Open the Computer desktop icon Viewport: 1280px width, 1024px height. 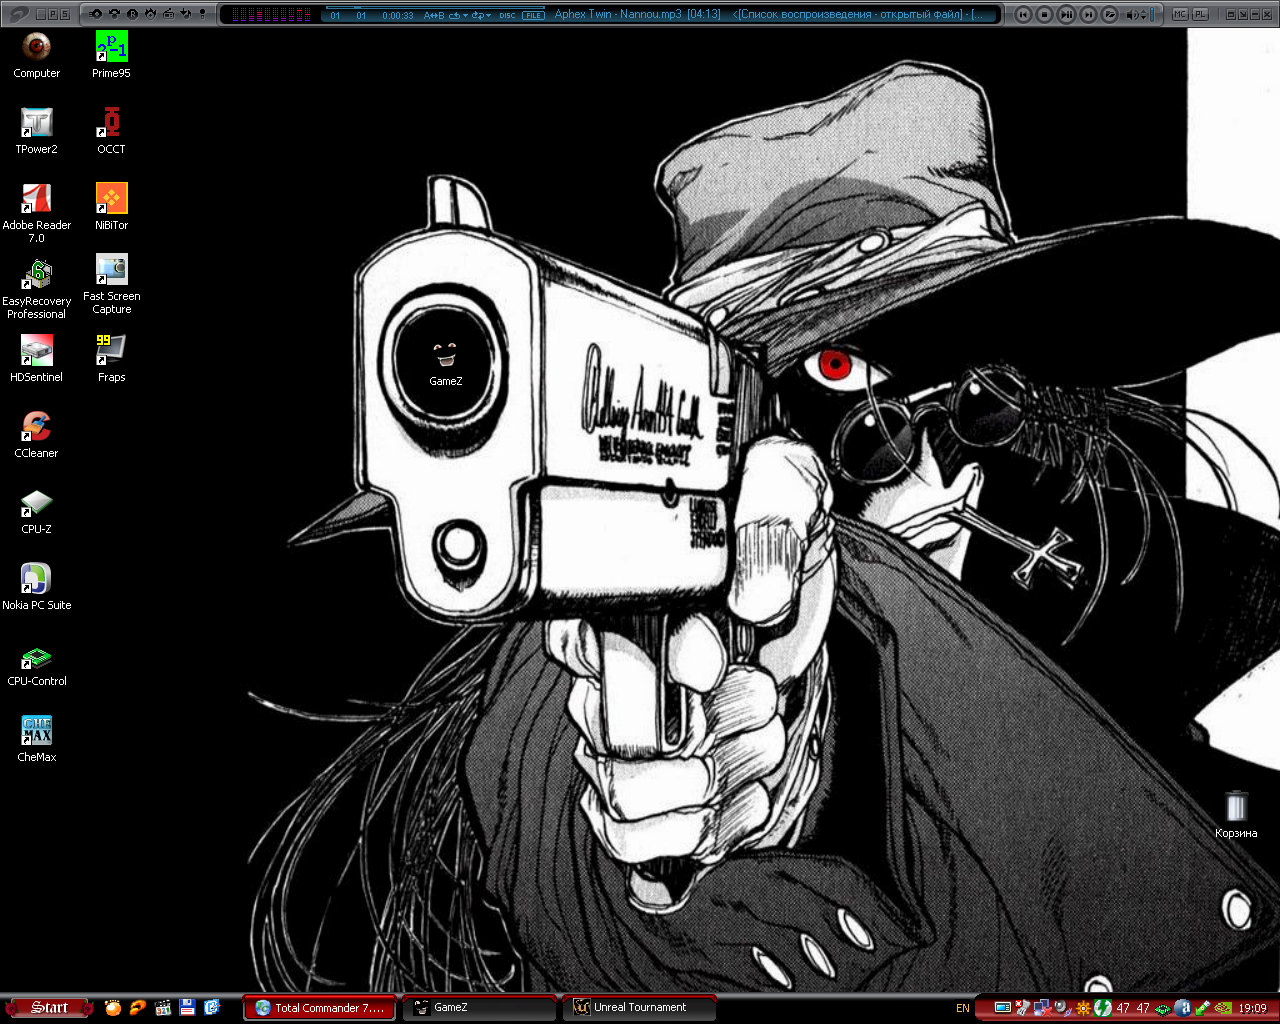click(x=37, y=55)
